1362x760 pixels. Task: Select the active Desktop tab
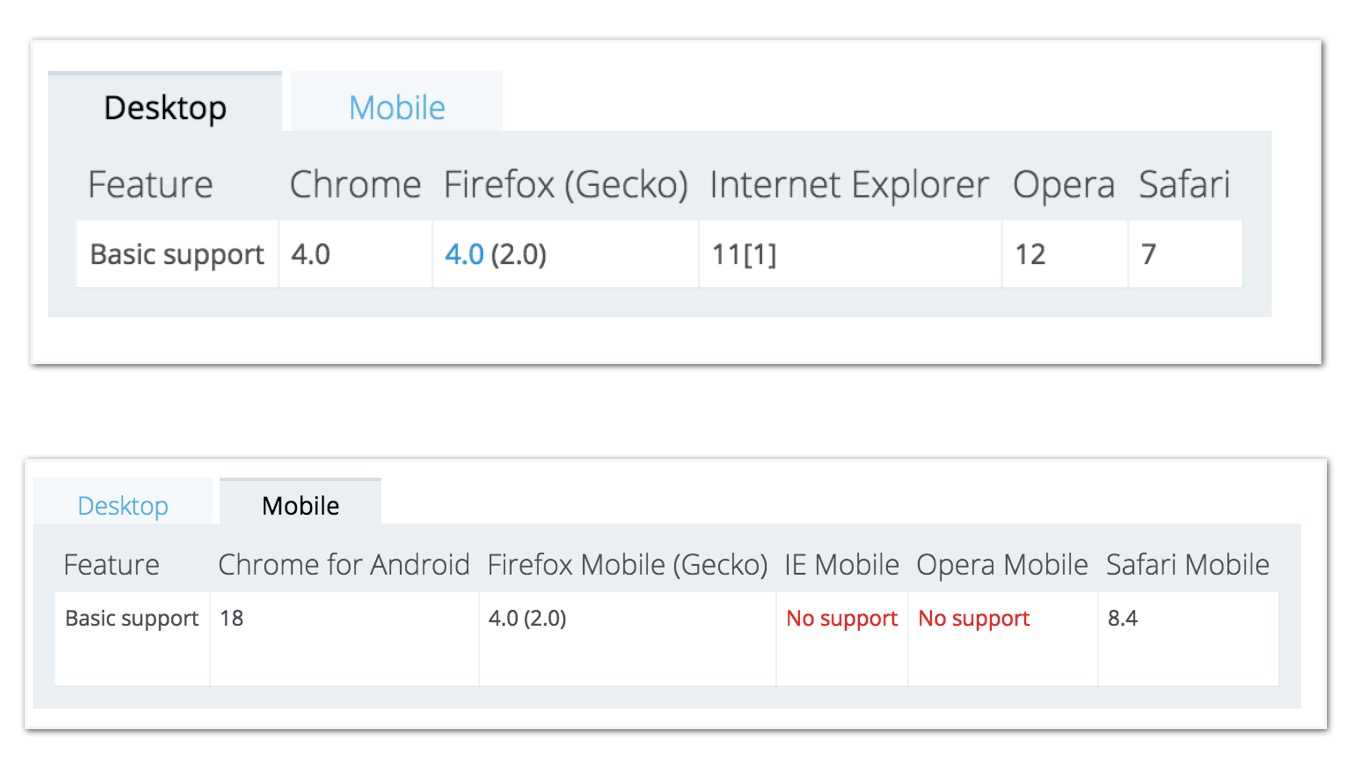click(165, 107)
